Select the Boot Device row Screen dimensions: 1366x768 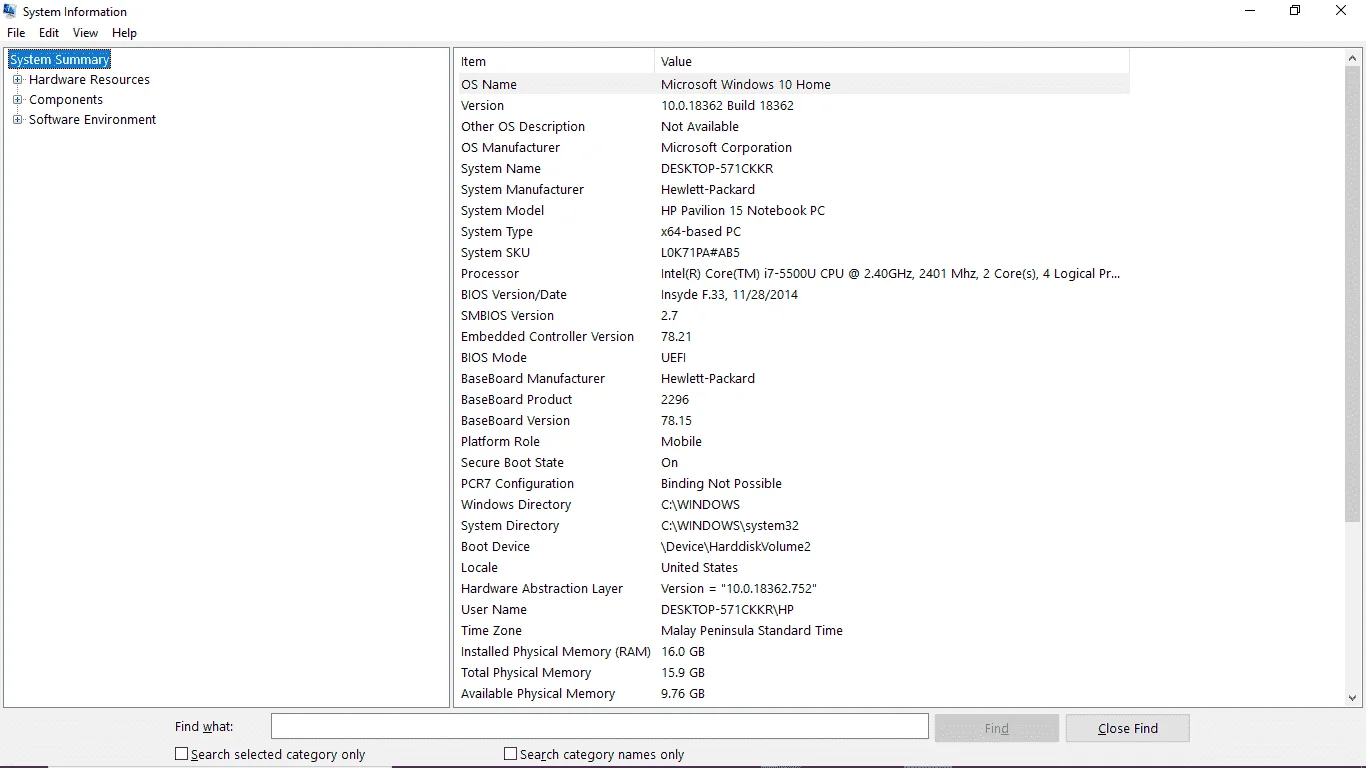[x=794, y=547]
